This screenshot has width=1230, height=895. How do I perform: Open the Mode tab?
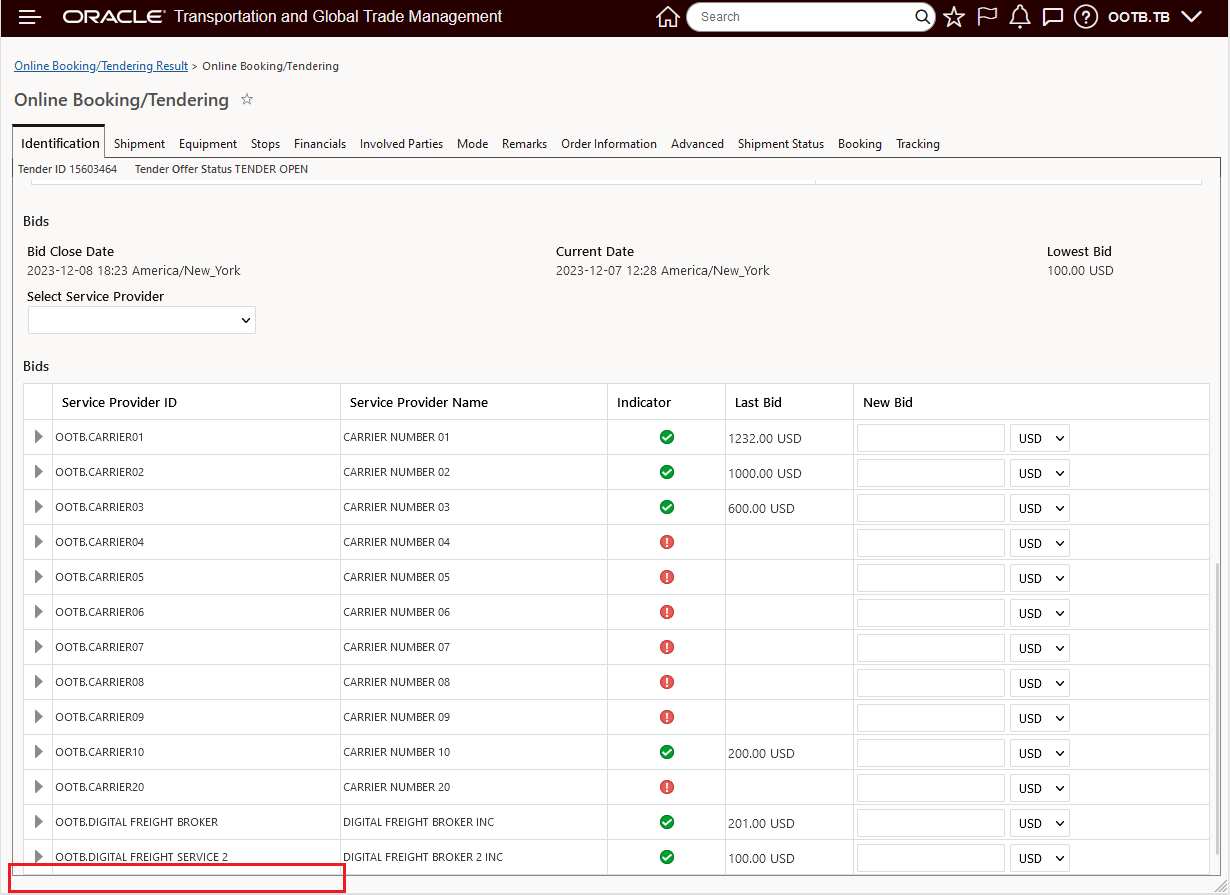472,144
